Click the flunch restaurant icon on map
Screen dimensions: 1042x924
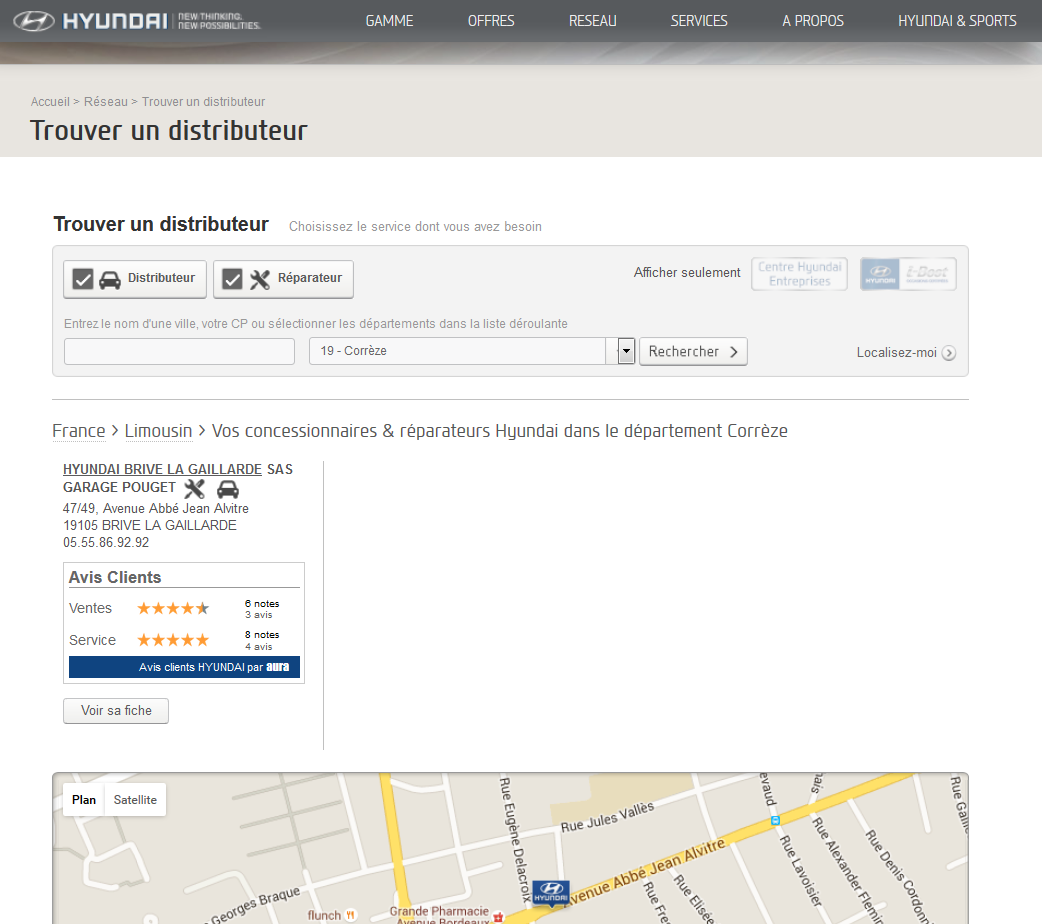coord(350,915)
